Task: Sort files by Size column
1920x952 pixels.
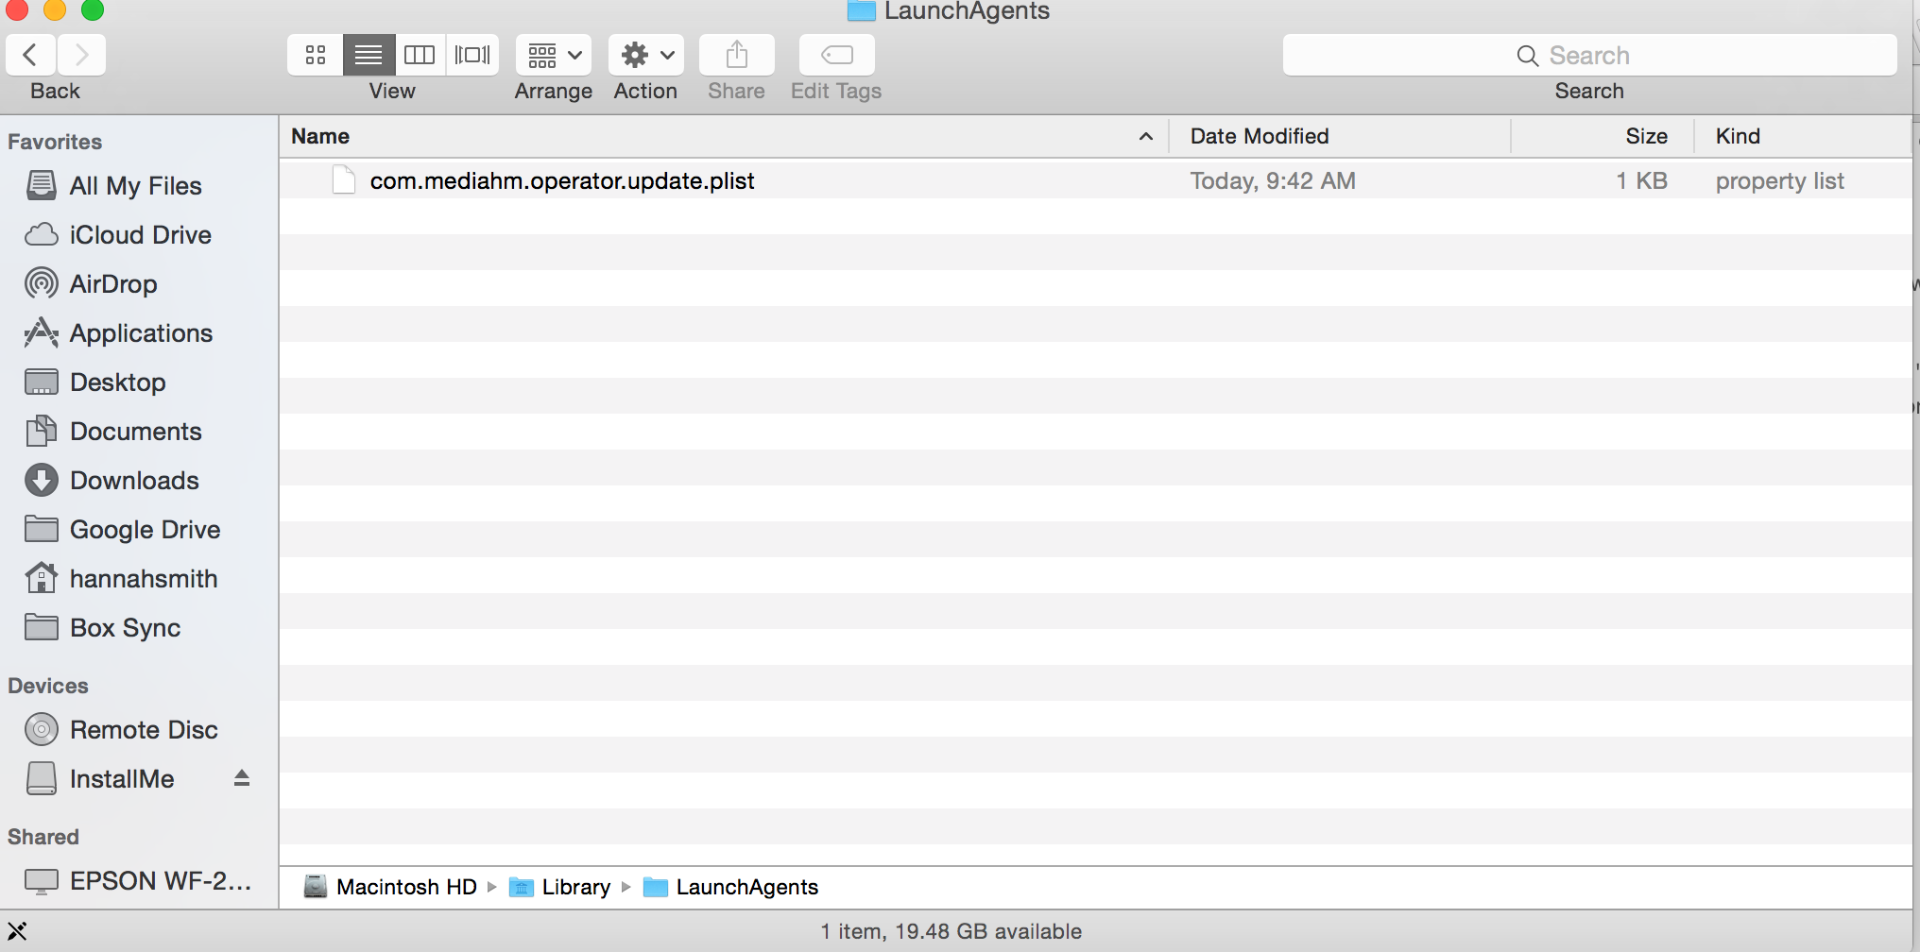Action: click(x=1646, y=136)
